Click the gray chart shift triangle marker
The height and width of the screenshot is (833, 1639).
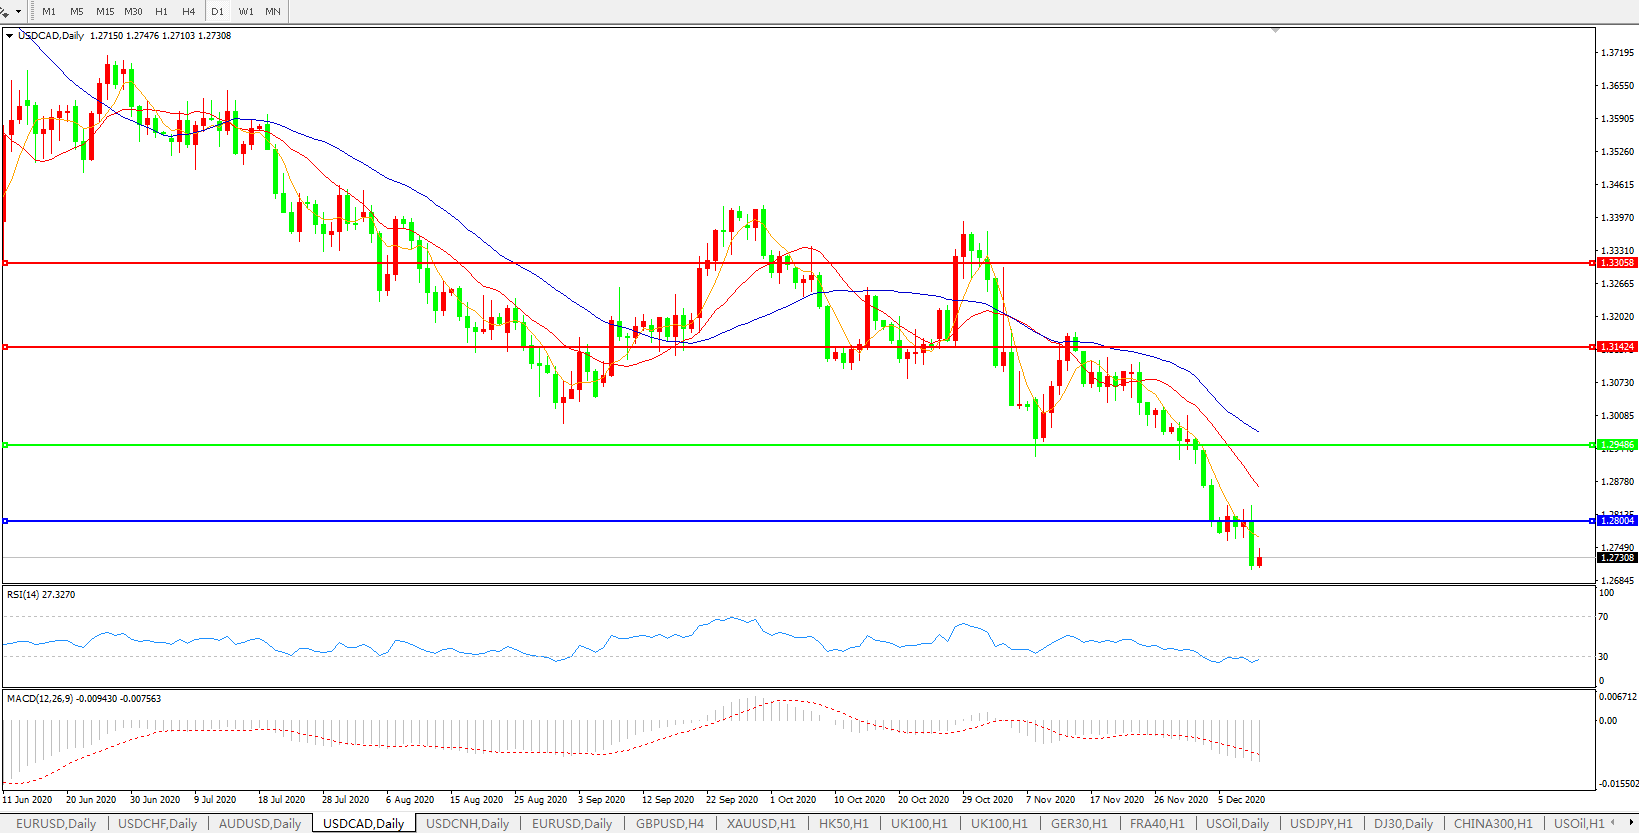click(1275, 31)
